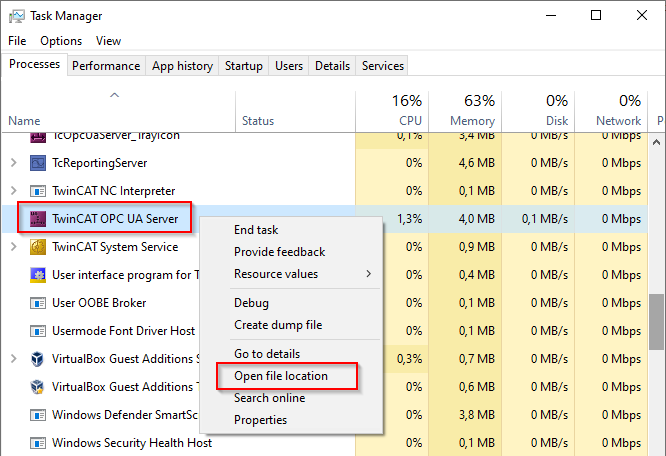Viewport: 666px width, 456px height.
Task: Select the TwinCAT OPC UA Server row
Action: point(325,219)
